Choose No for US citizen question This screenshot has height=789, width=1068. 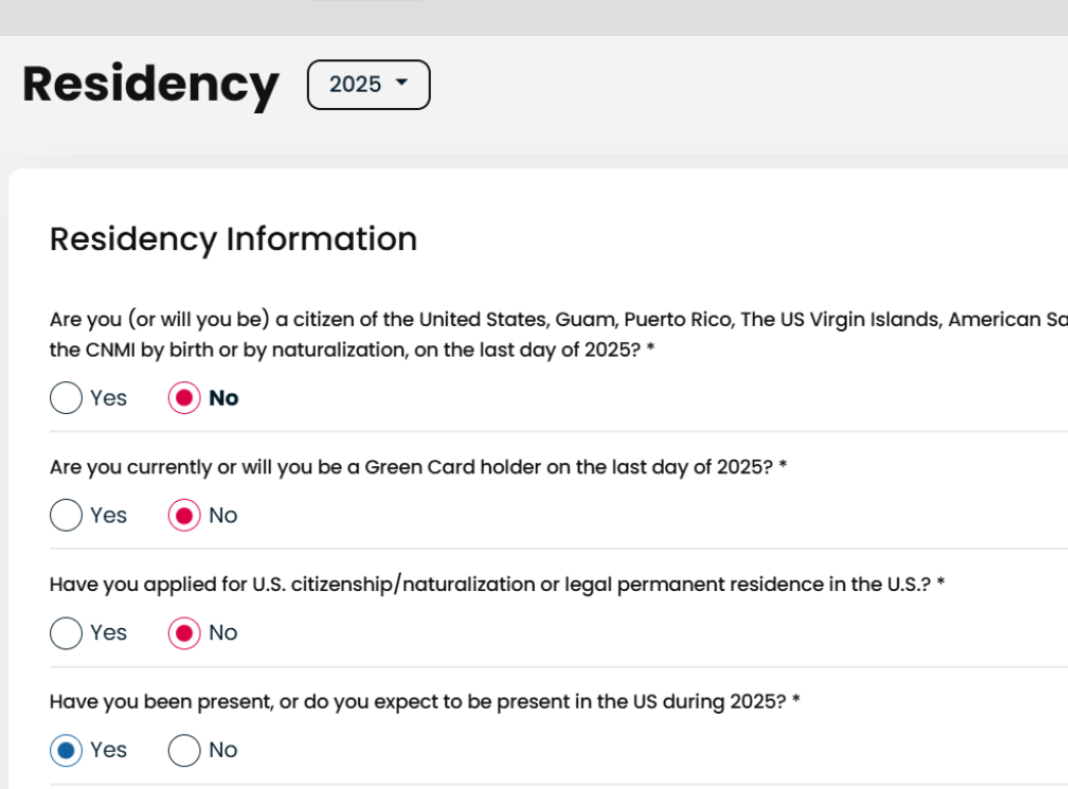[184, 398]
